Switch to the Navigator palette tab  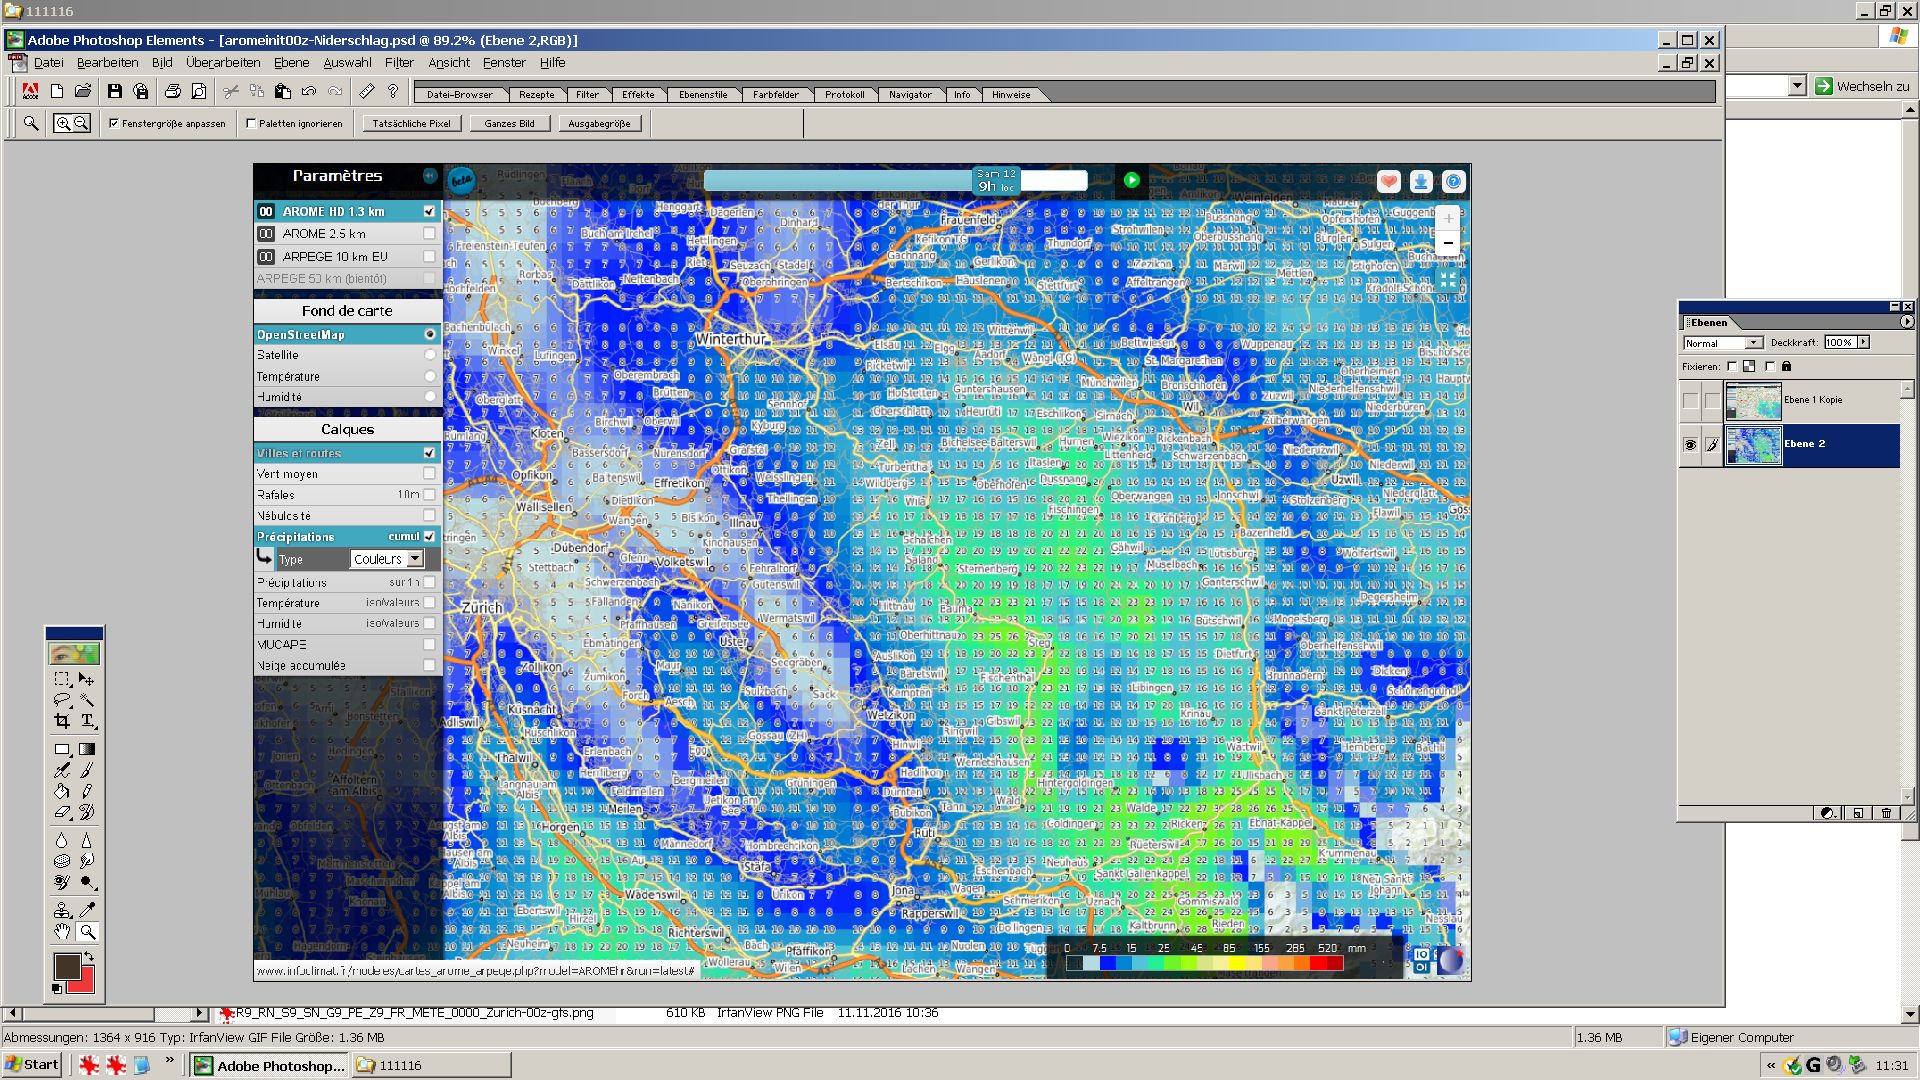(x=909, y=95)
